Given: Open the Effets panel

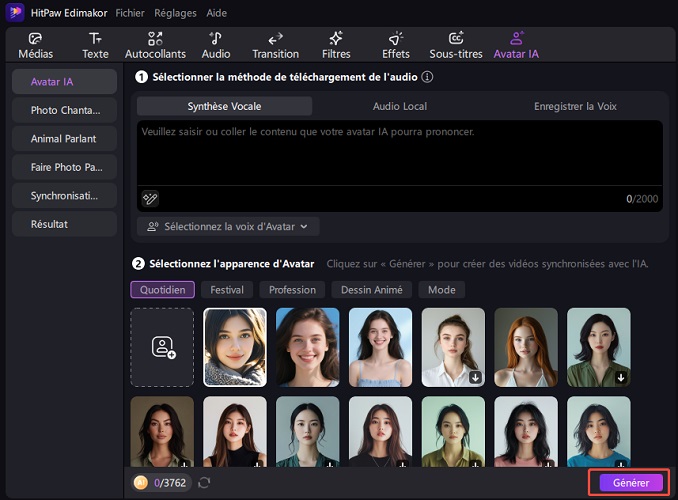Looking at the screenshot, I should click(396, 45).
